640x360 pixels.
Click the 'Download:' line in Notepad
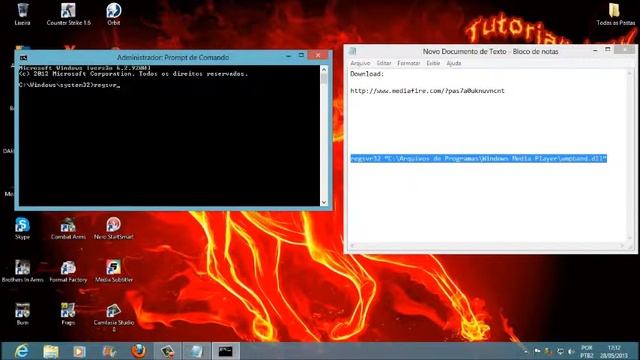click(x=367, y=74)
